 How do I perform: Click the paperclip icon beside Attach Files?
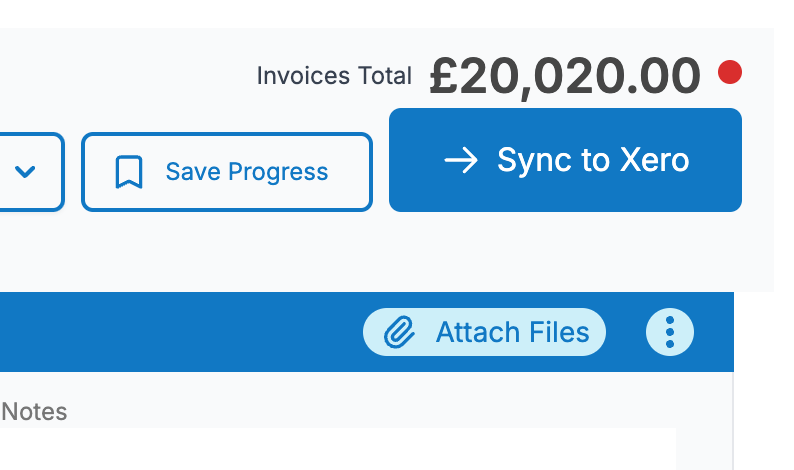[400, 332]
